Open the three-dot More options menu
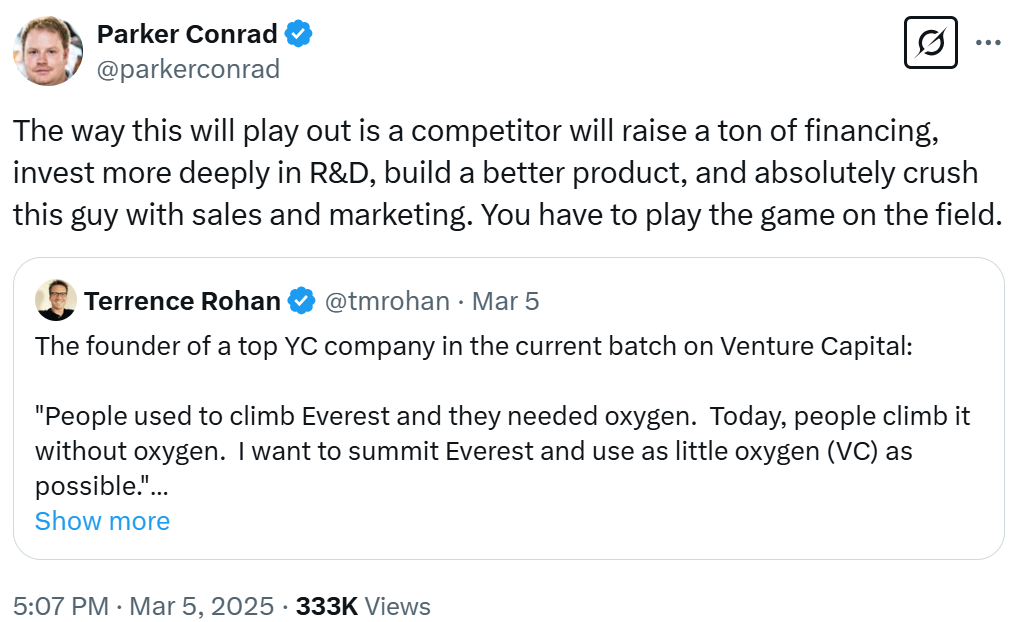The height and width of the screenshot is (622, 1009). (x=987, y=43)
